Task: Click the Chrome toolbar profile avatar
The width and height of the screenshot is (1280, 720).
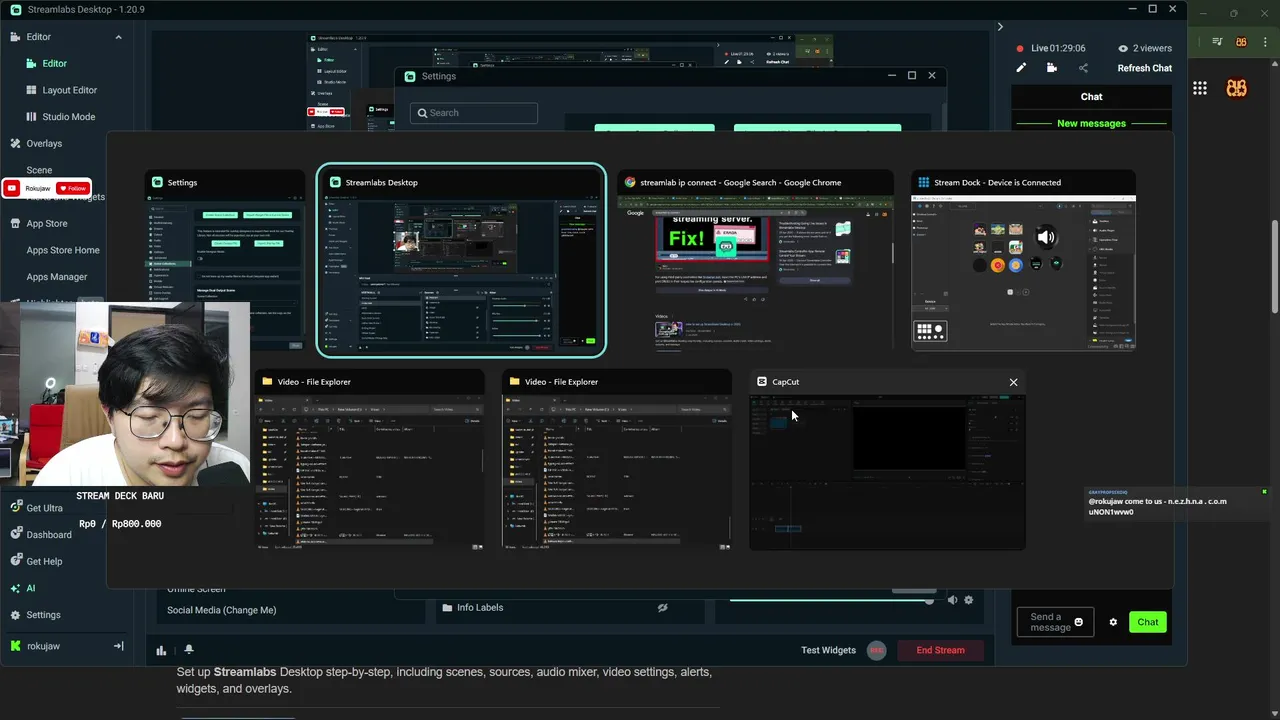Action: 1242,42
